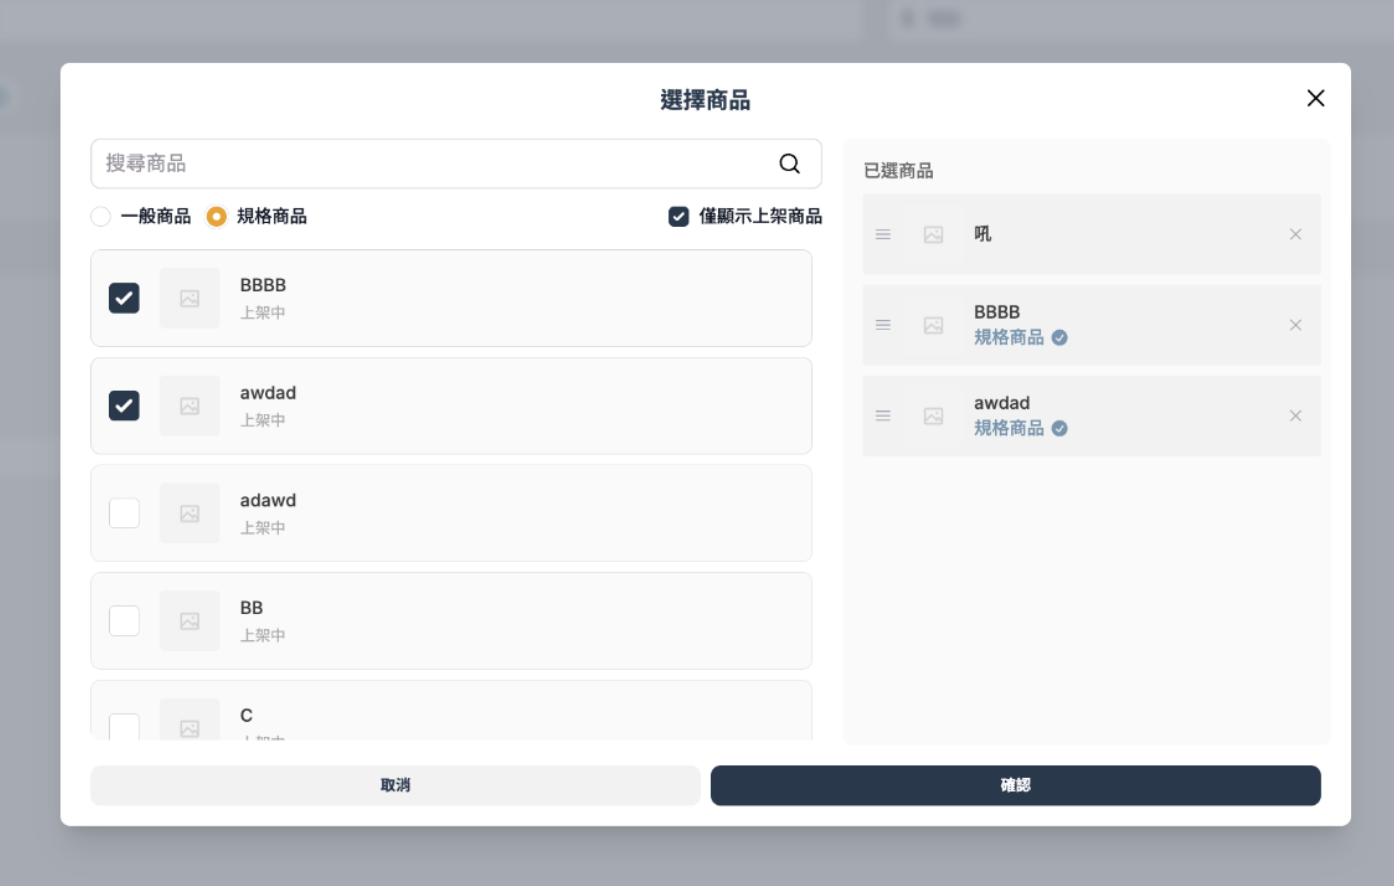
Task: Click the drag handle next to 吼 item
Action: click(883, 234)
